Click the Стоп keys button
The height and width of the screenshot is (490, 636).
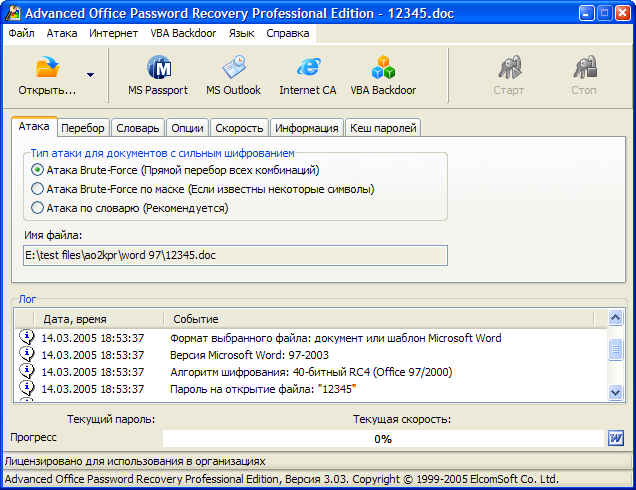click(x=584, y=75)
